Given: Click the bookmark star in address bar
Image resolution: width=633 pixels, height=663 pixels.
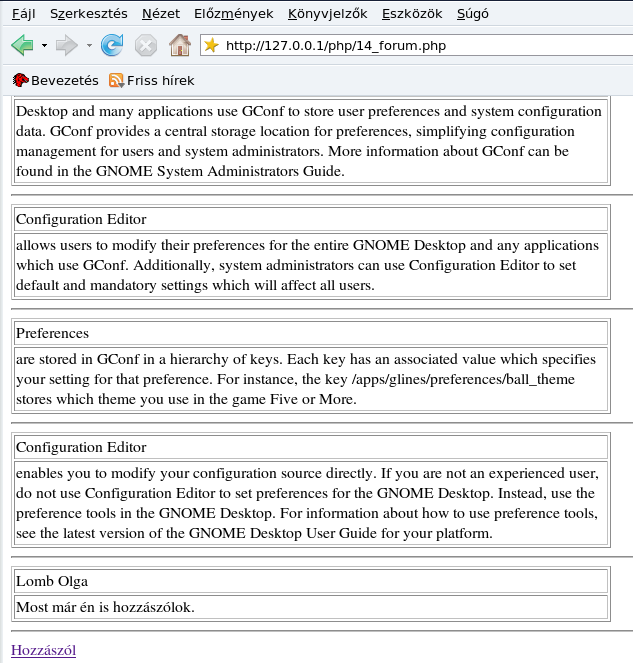Looking at the screenshot, I should pos(211,45).
